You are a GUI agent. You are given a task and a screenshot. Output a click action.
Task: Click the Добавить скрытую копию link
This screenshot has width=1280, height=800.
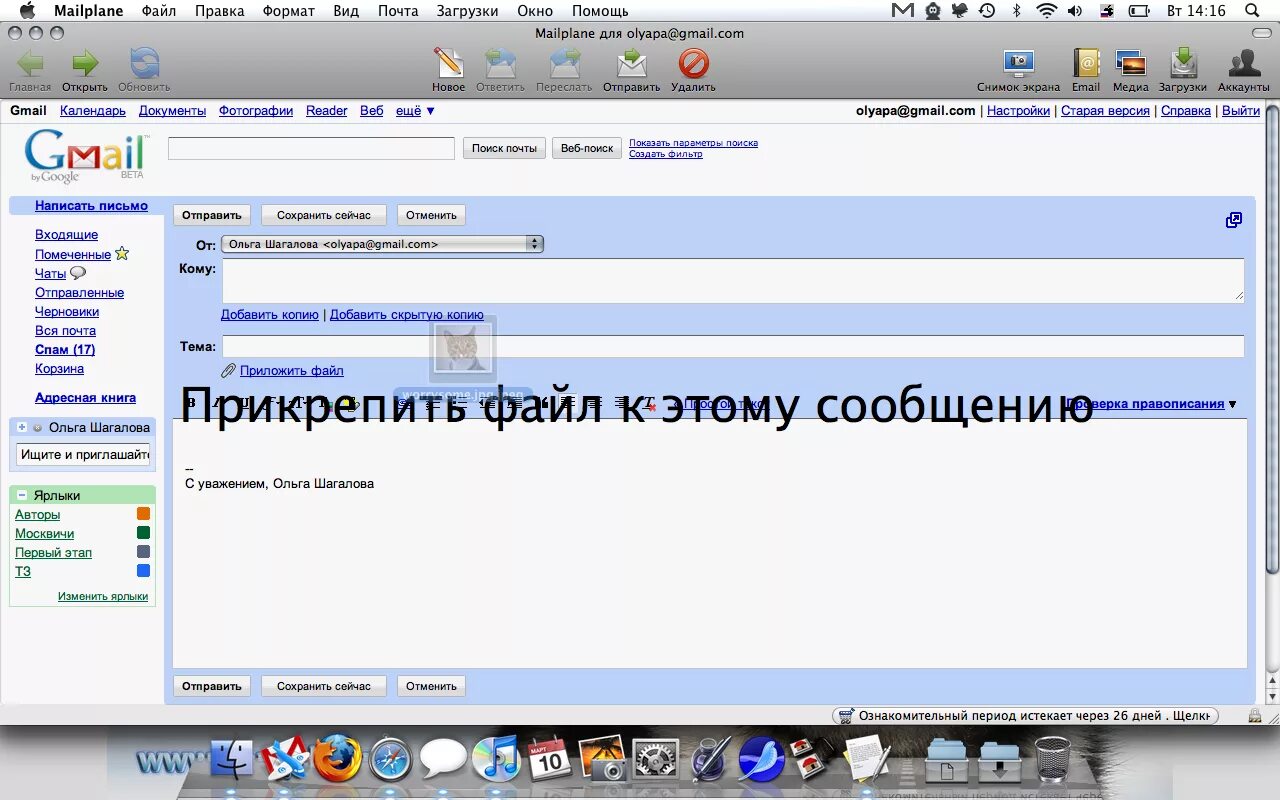pyautogui.click(x=407, y=314)
